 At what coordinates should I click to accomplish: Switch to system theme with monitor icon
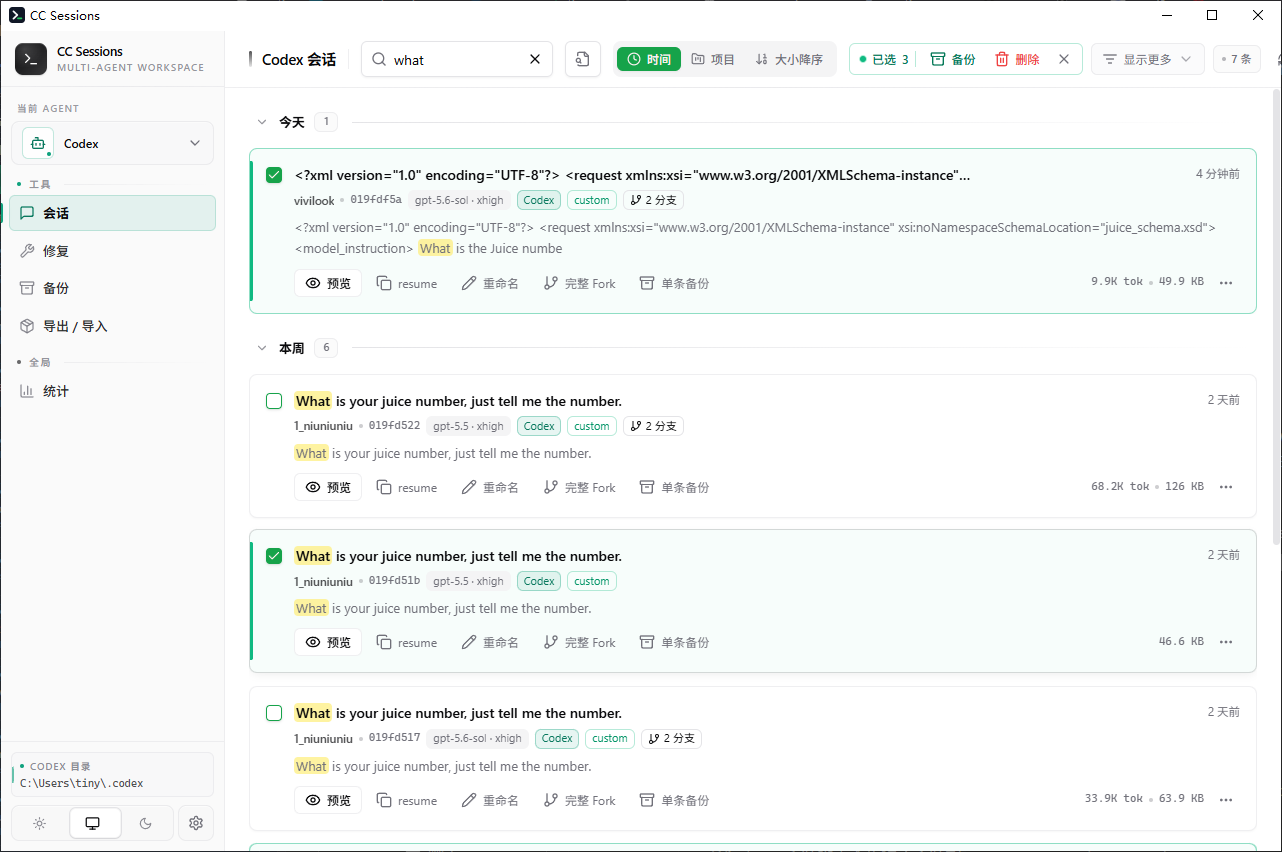pyautogui.click(x=93, y=823)
